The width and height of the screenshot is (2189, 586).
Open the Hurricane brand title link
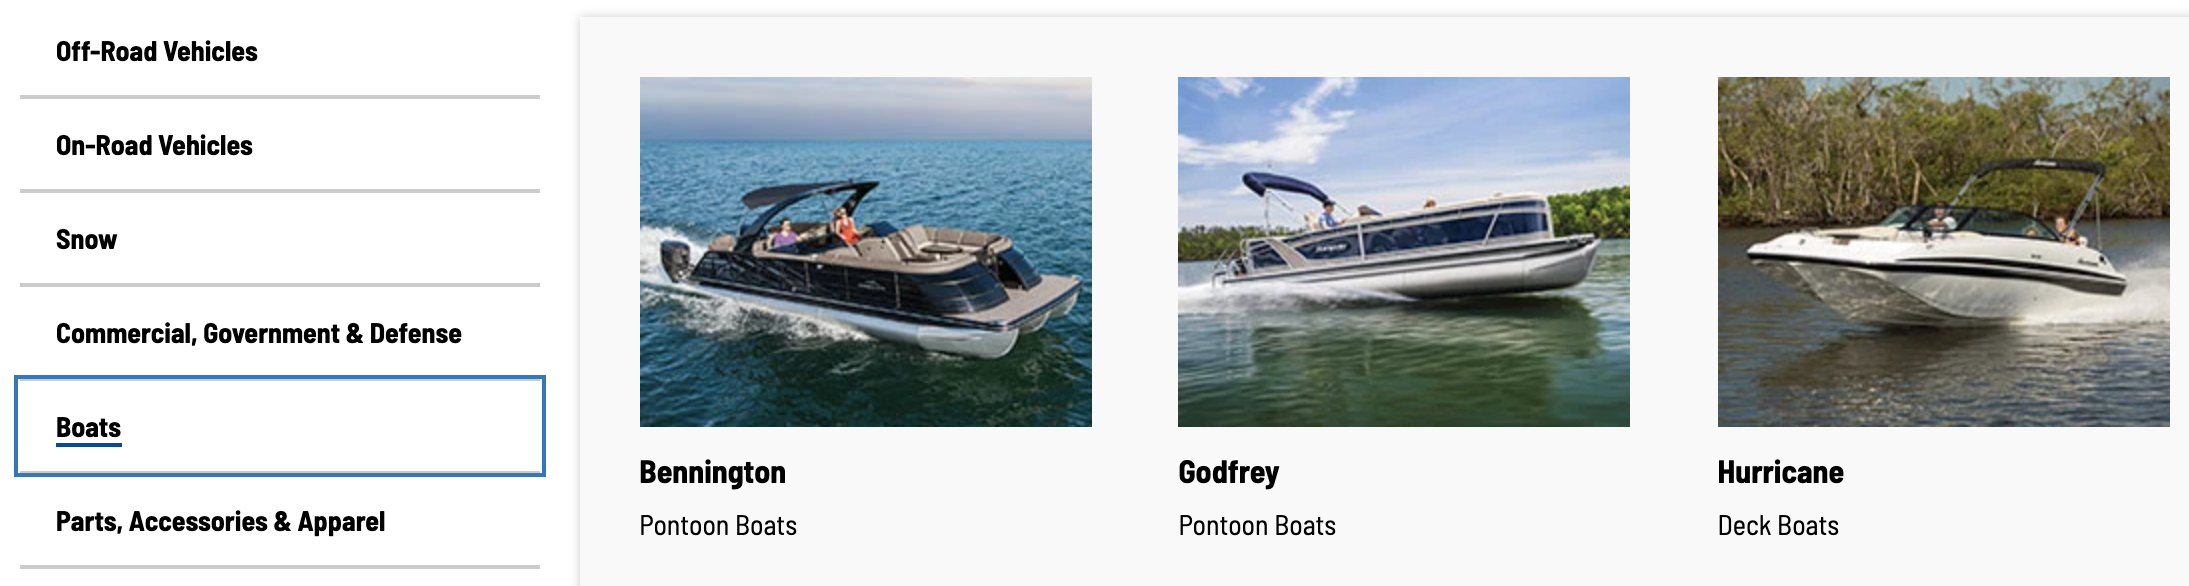click(x=1781, y=472)
